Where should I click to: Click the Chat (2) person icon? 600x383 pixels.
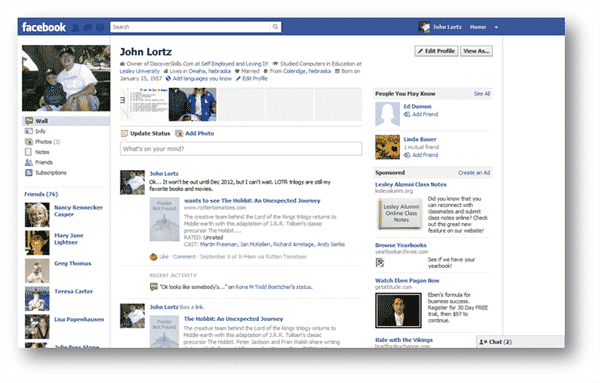tap(483, 342)
